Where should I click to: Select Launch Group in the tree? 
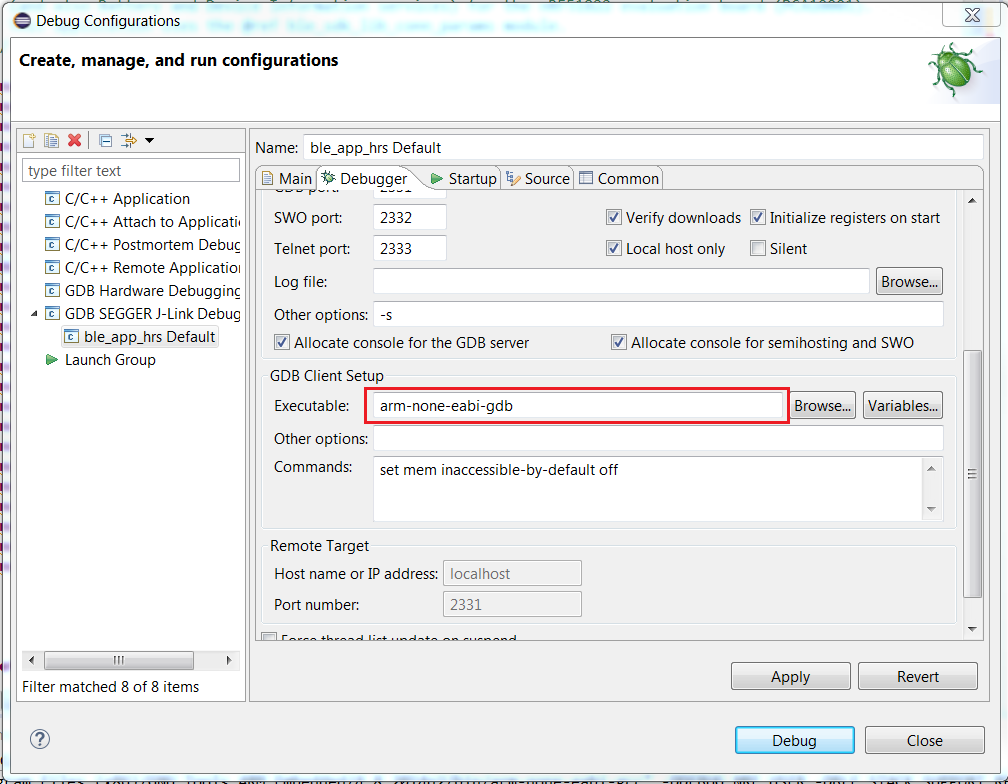pyautogui.click(x=110, y=360)
